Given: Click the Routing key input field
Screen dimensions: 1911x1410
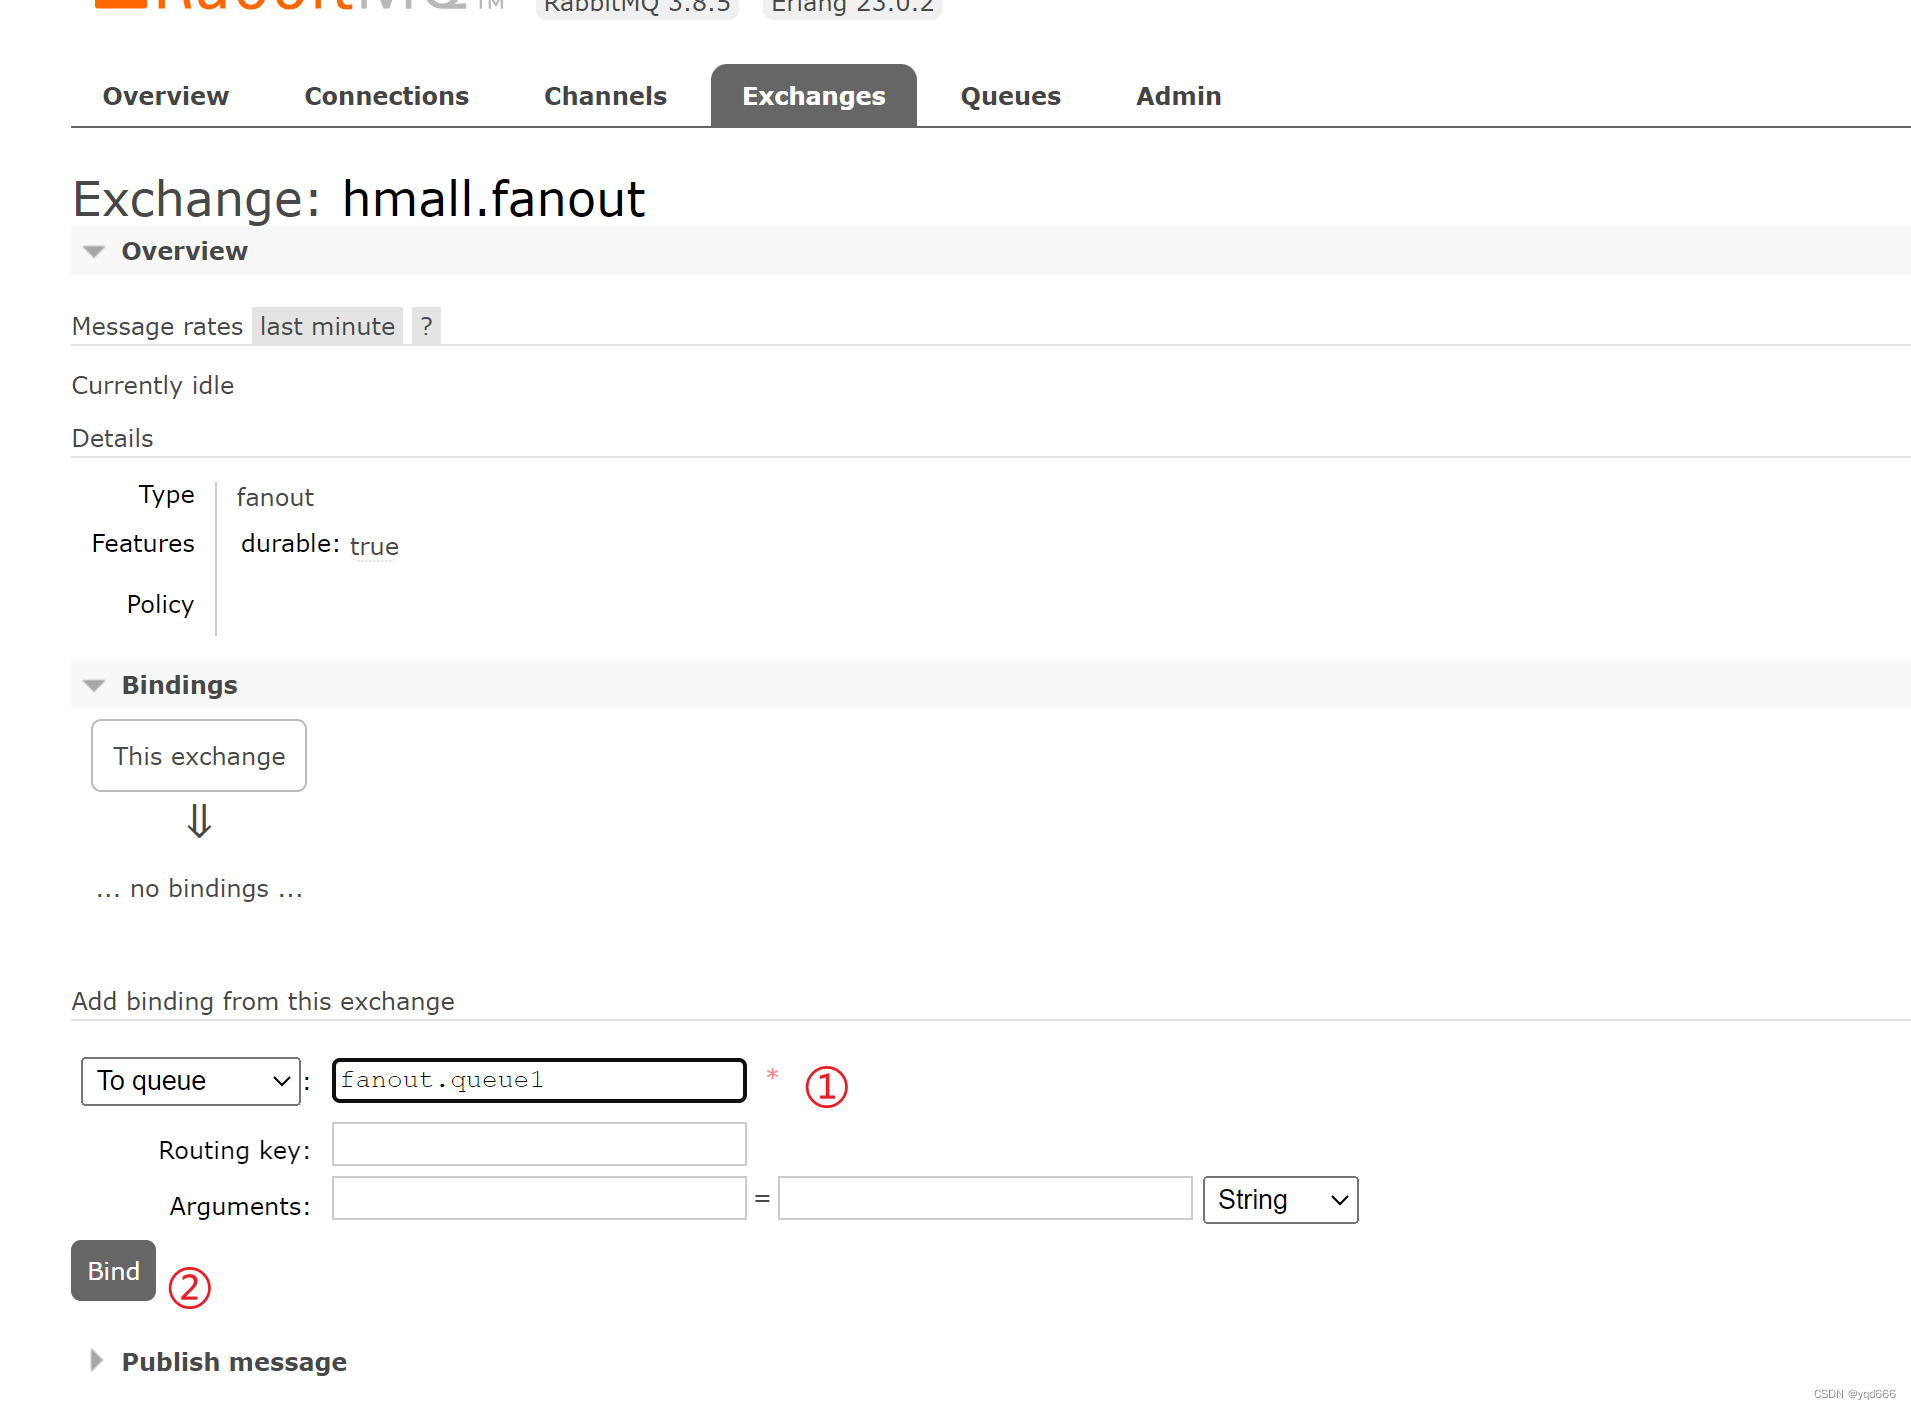Looking at the screenshot, I should point(539,1144).
